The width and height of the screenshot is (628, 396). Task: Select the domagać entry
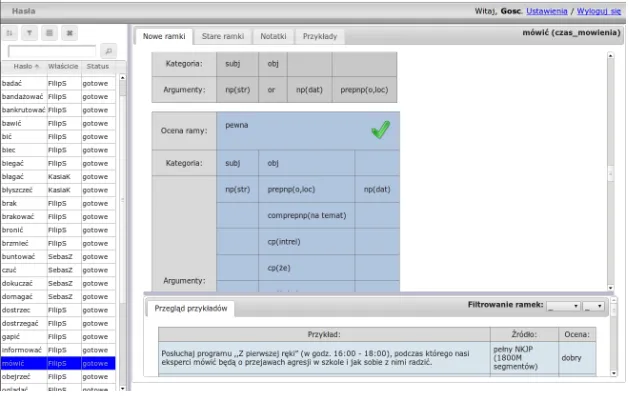58,297
